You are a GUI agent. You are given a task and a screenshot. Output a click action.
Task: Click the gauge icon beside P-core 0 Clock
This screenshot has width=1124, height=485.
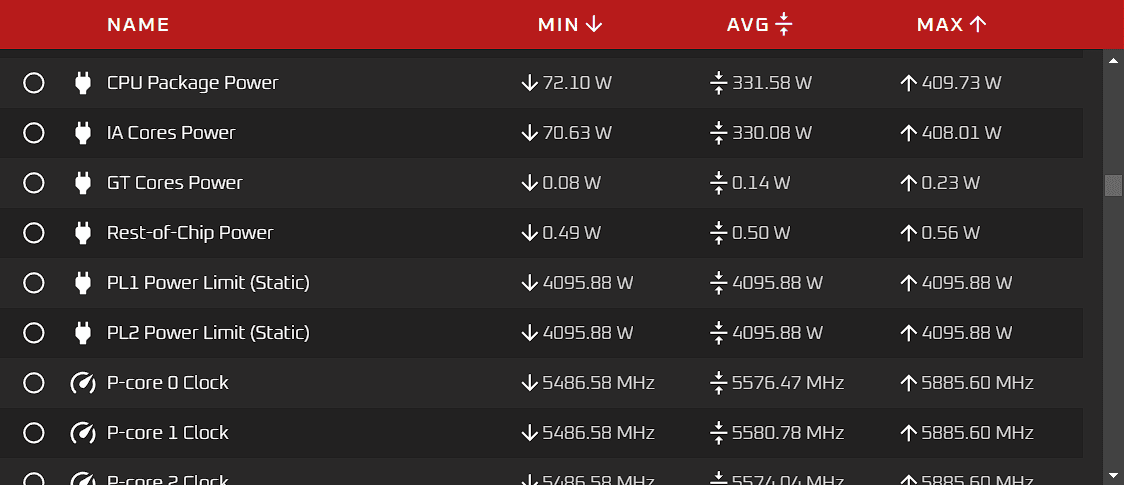(x=83, y=383)
